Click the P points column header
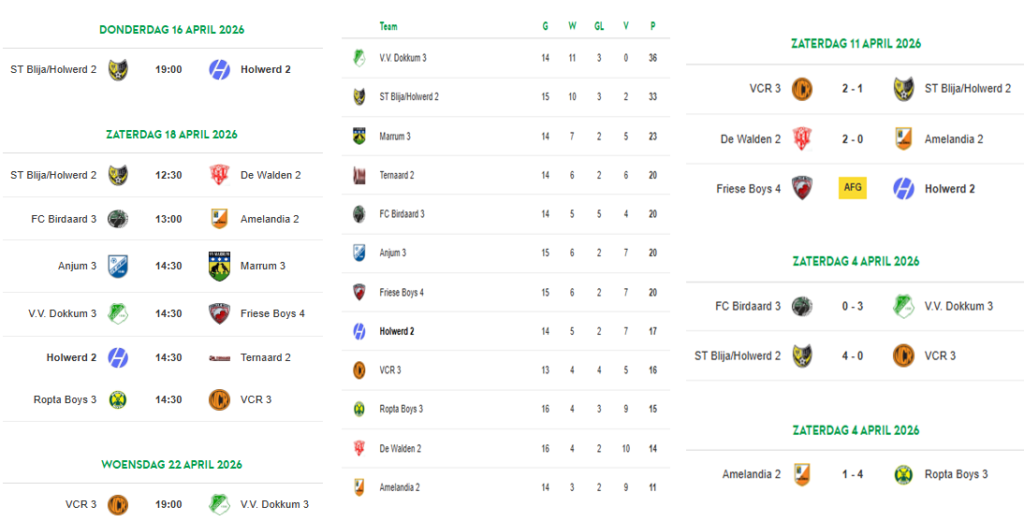Image resolution: width=1024 pixels, height=521 pixels. click(652, 27)
